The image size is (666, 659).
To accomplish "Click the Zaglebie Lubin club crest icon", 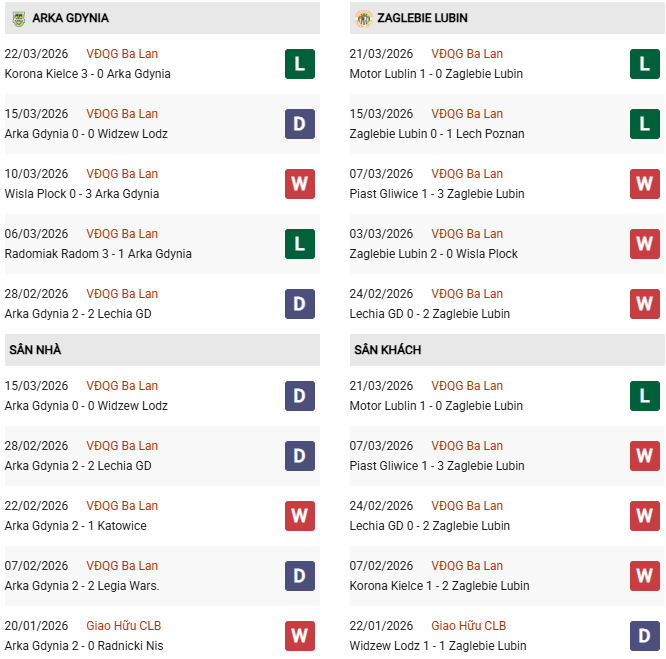I will tap(363, 18).
